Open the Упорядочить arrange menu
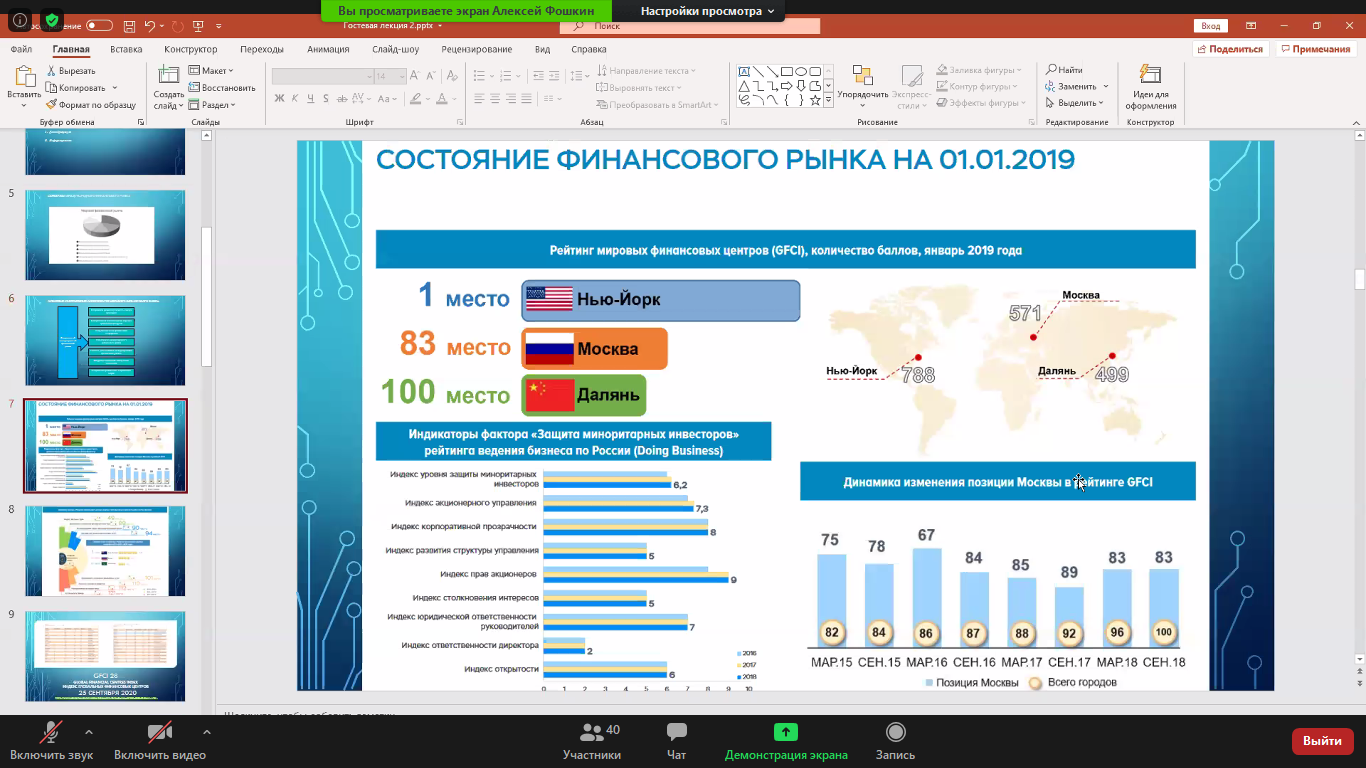The width and height of the screenshot is (1366, 768). point(863,87)
